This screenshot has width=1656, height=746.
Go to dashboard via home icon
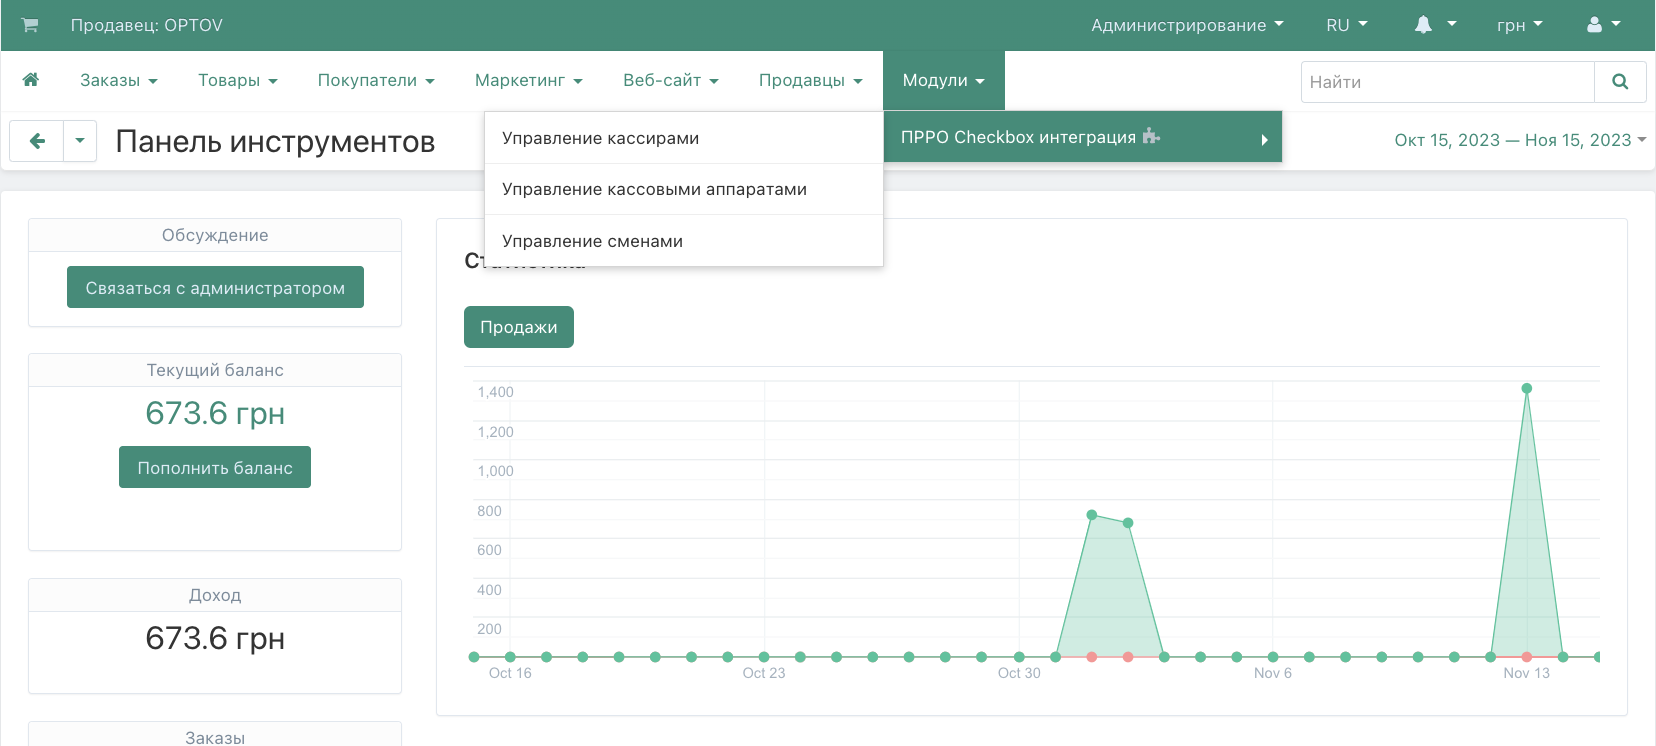[31, 80]
